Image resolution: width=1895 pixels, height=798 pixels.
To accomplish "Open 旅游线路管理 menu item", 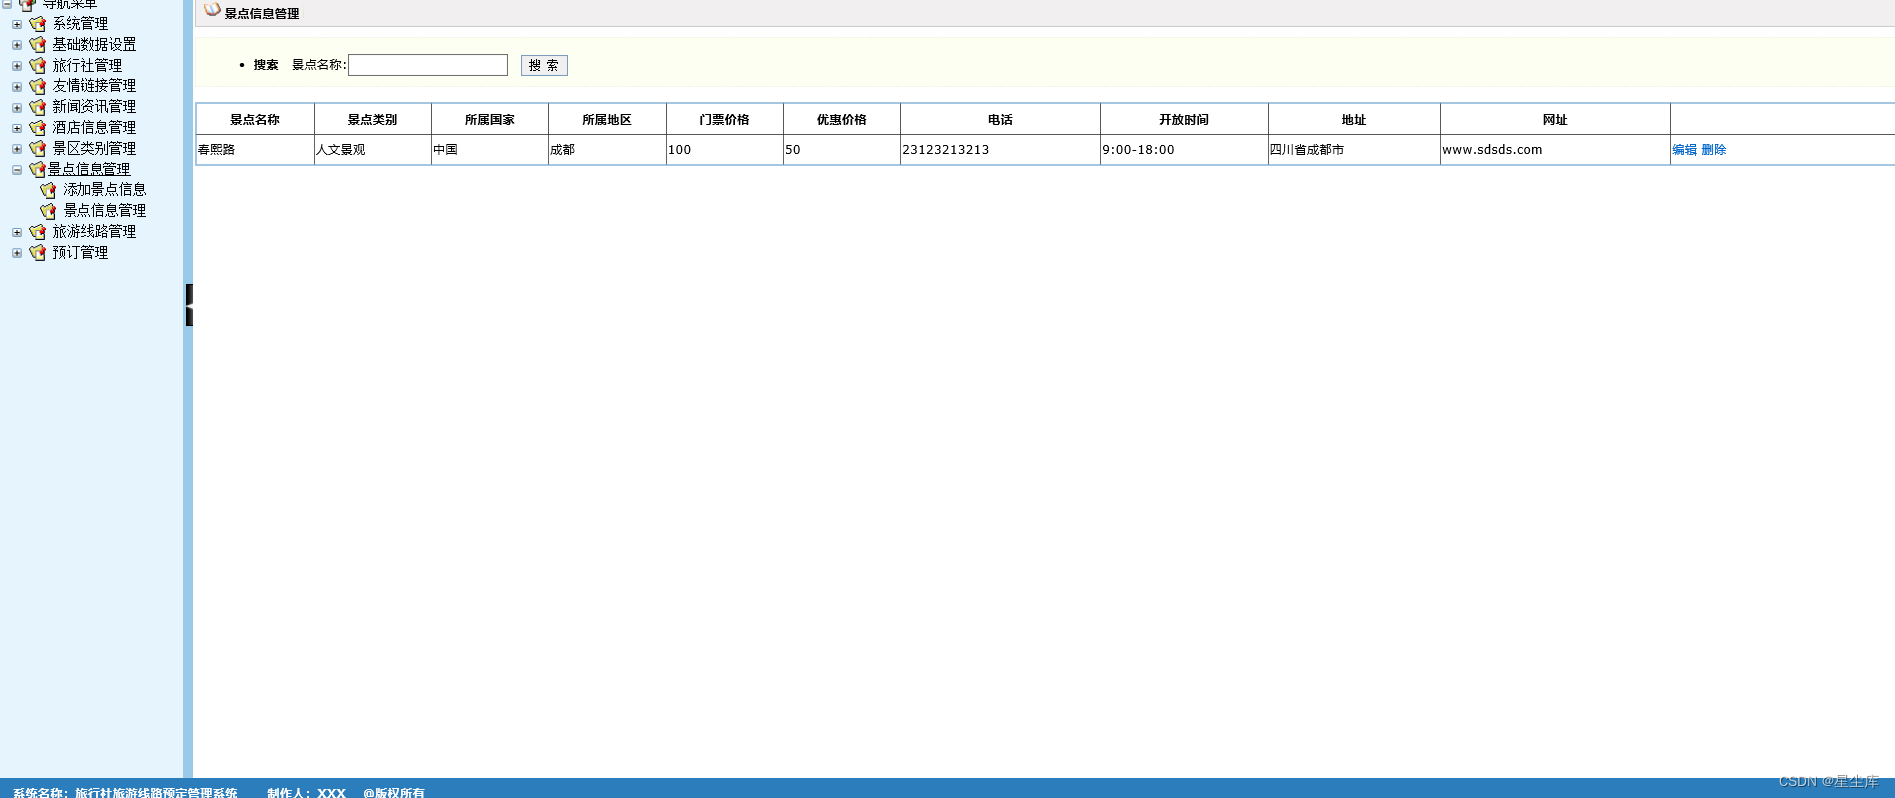I will point(94,232).
